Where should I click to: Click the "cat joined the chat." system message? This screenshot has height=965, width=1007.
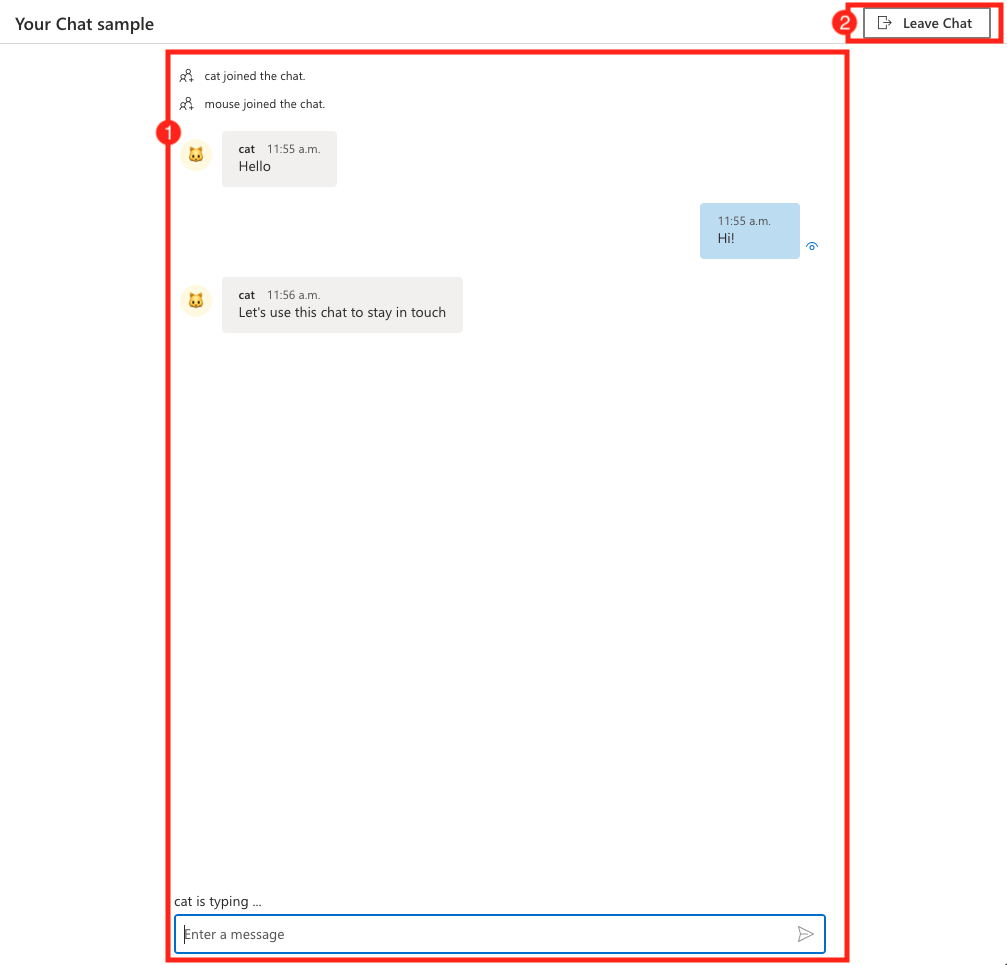click(253, 75)
